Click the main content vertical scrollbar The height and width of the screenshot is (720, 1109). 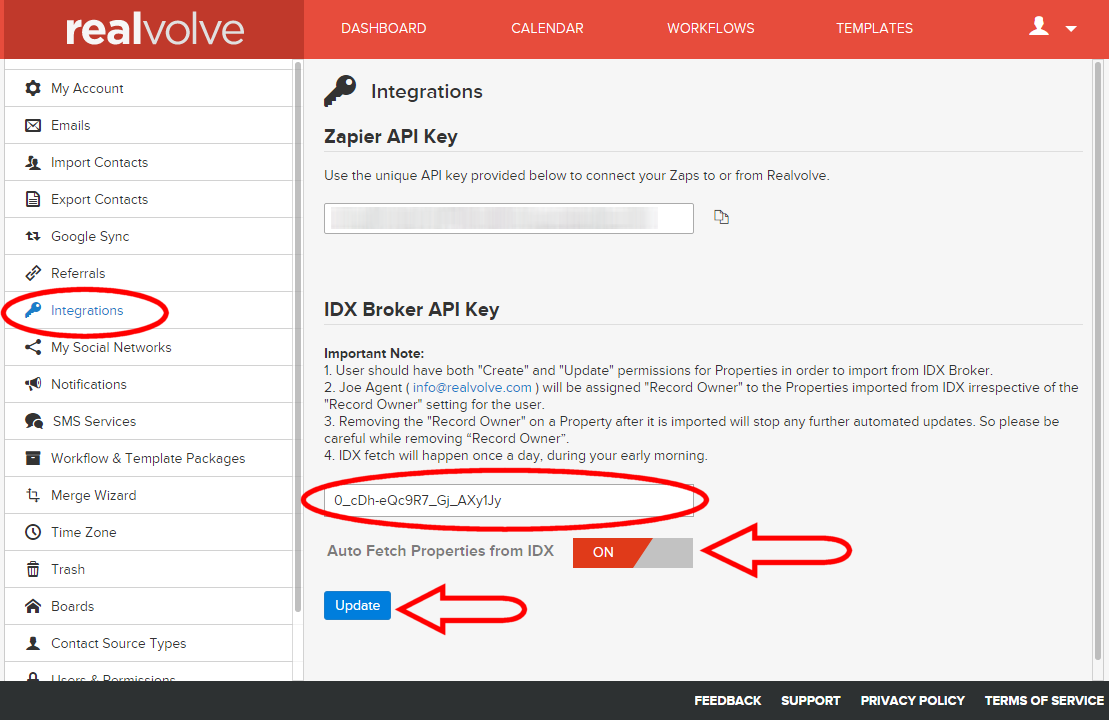click(x=1098, y=361)
